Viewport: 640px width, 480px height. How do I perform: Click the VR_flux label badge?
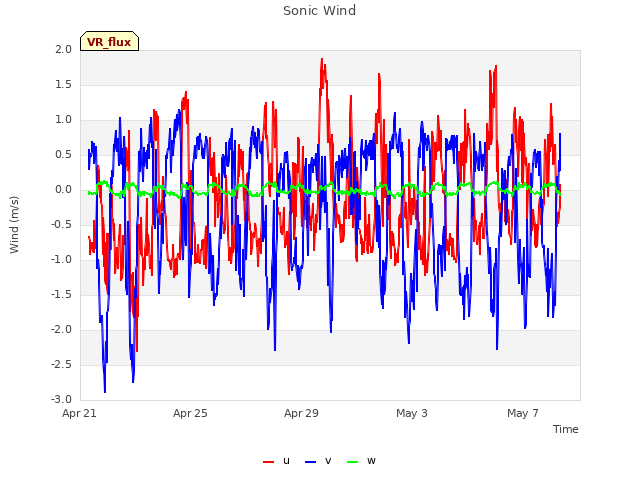109,41
